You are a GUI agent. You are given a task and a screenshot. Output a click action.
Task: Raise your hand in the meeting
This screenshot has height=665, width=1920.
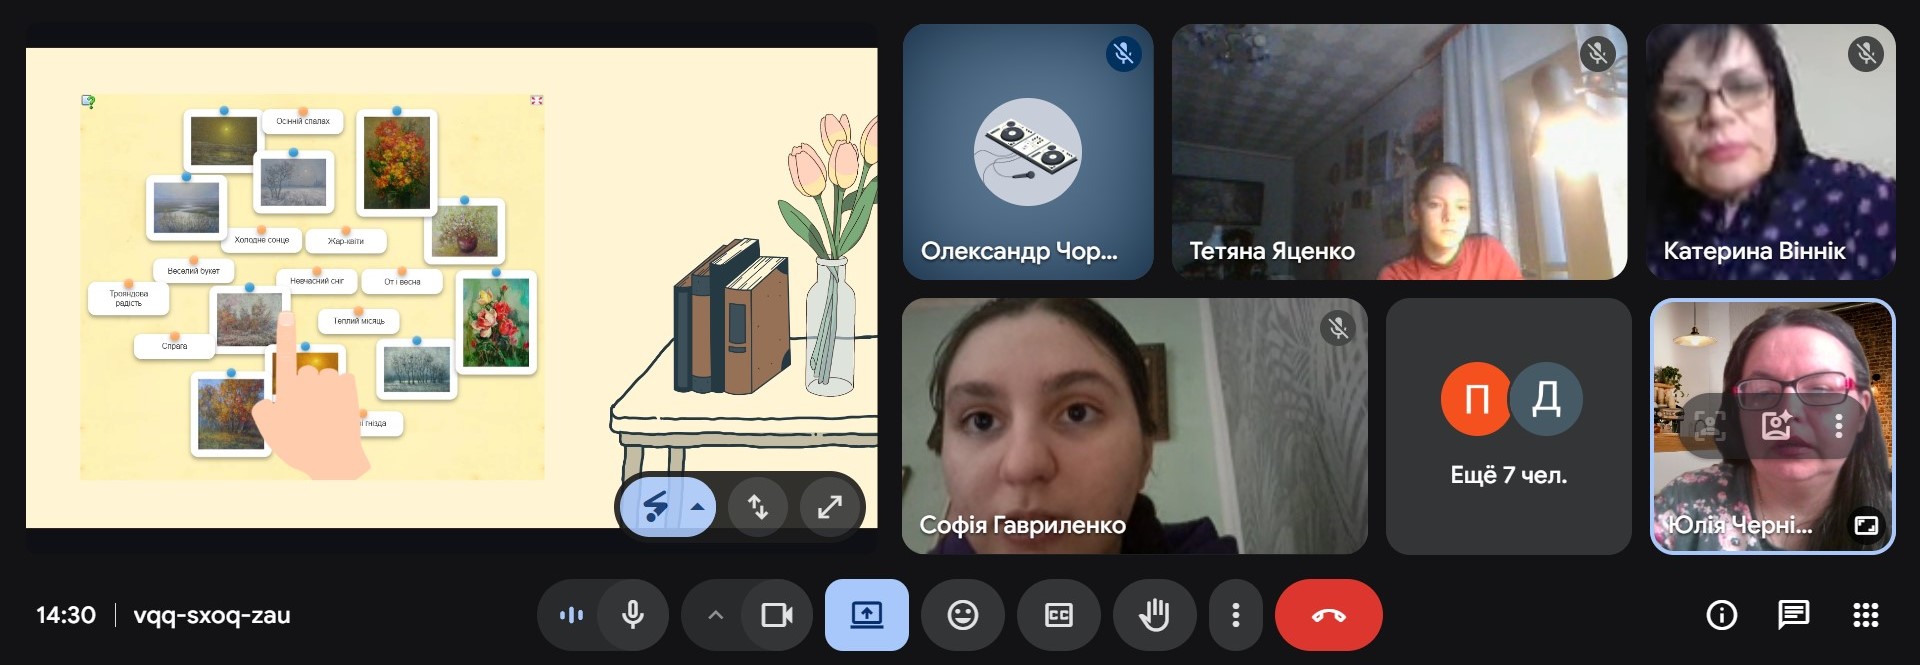[x=1154, y=615]
